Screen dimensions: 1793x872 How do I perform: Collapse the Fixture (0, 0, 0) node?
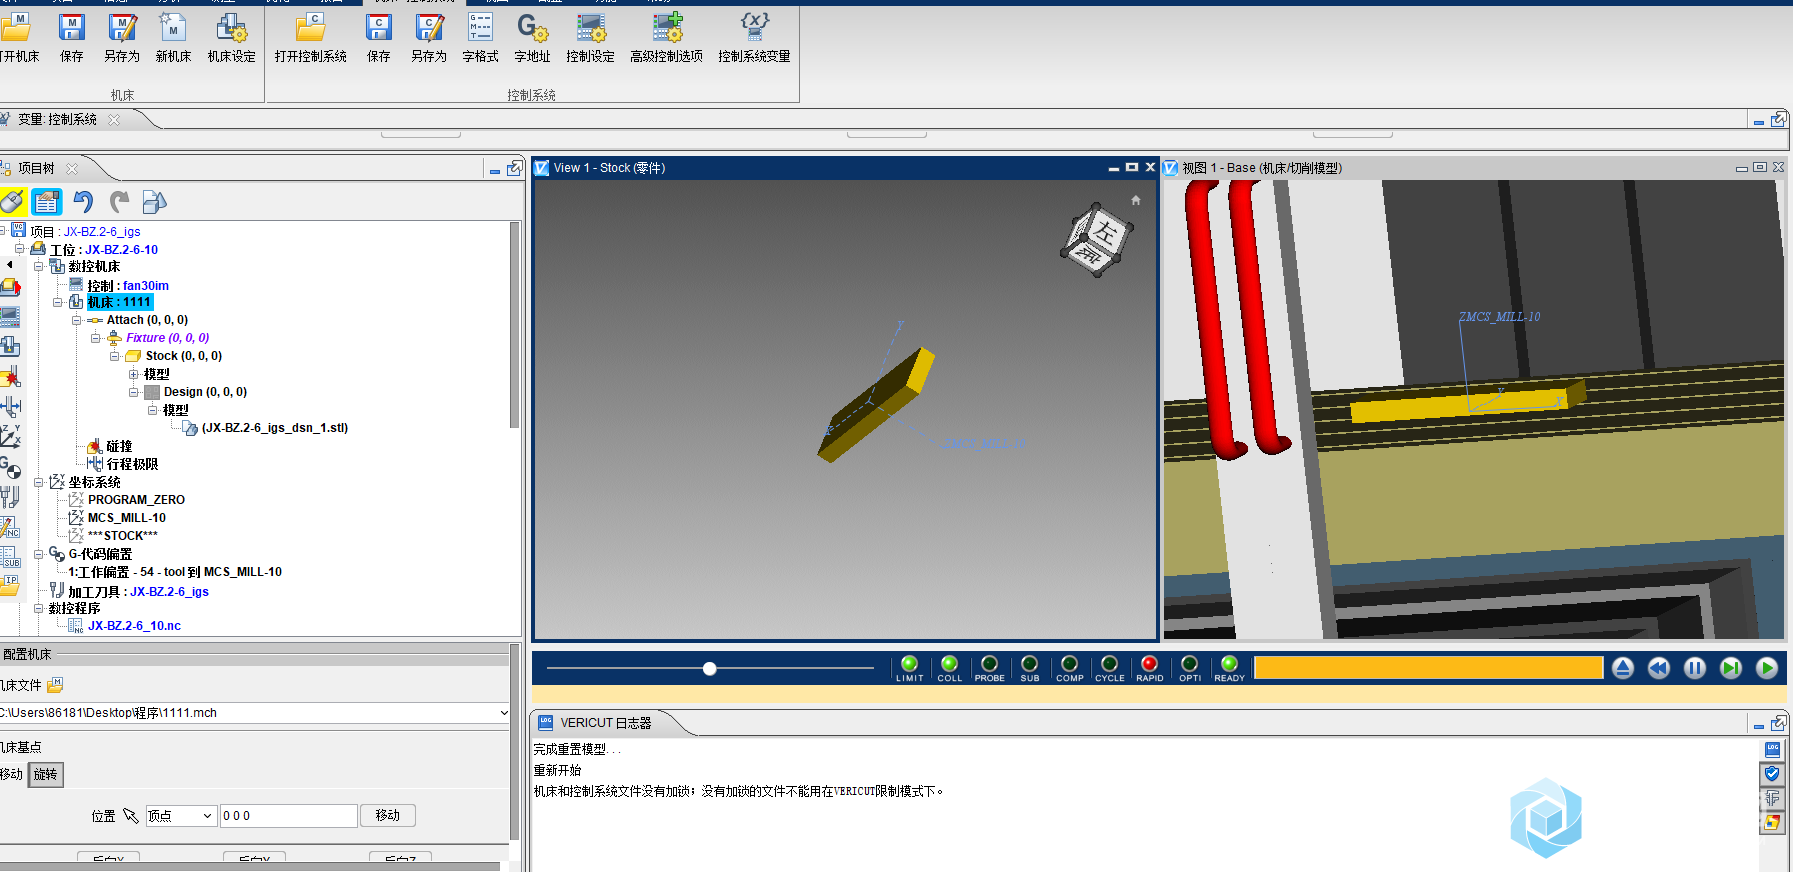95,338
